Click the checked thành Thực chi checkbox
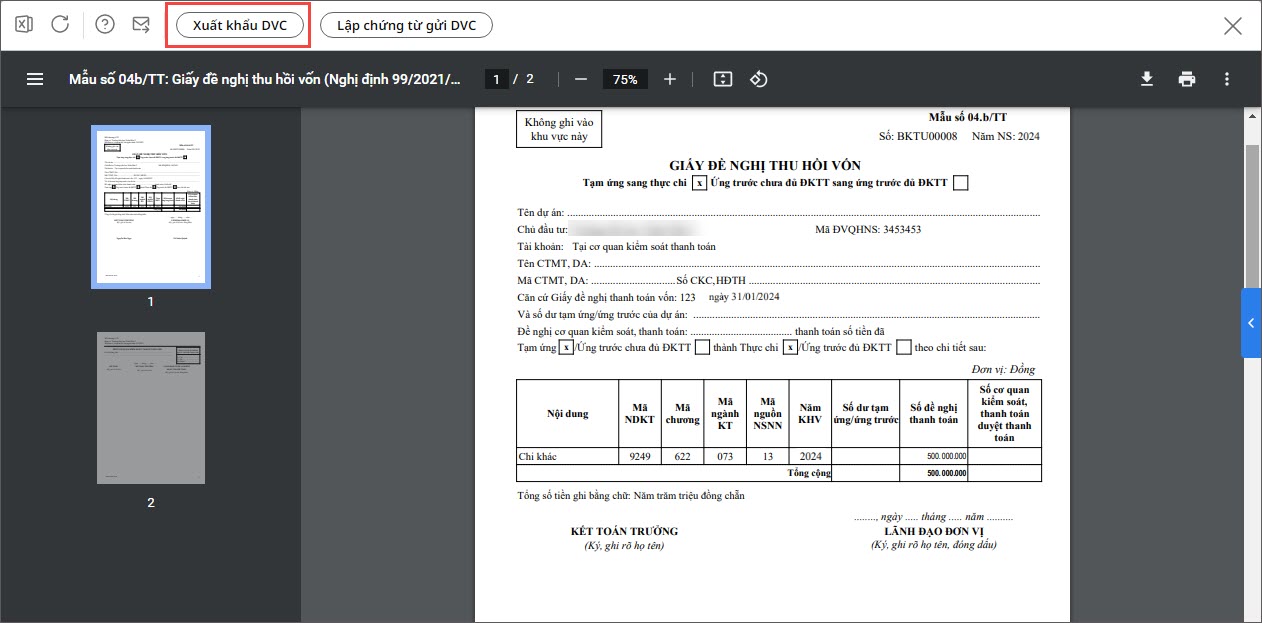The image size is (1262, 623). [790, 348]
